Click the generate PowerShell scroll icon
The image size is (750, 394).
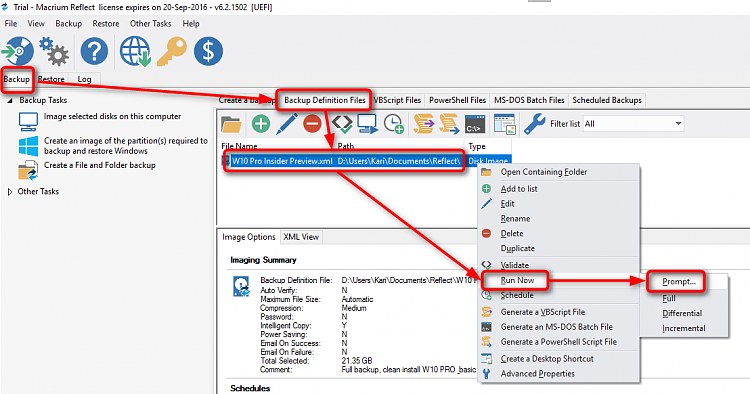[449, 124]
